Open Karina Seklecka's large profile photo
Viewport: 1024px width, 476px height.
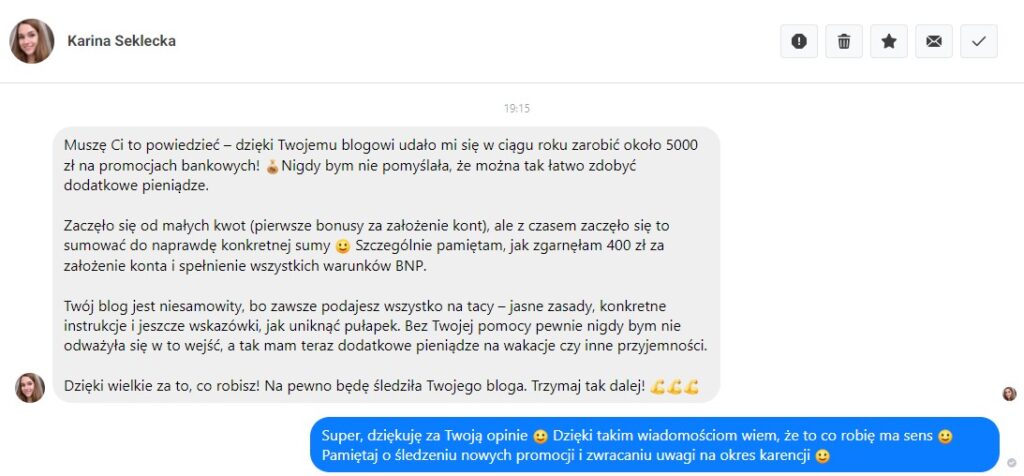31,41
